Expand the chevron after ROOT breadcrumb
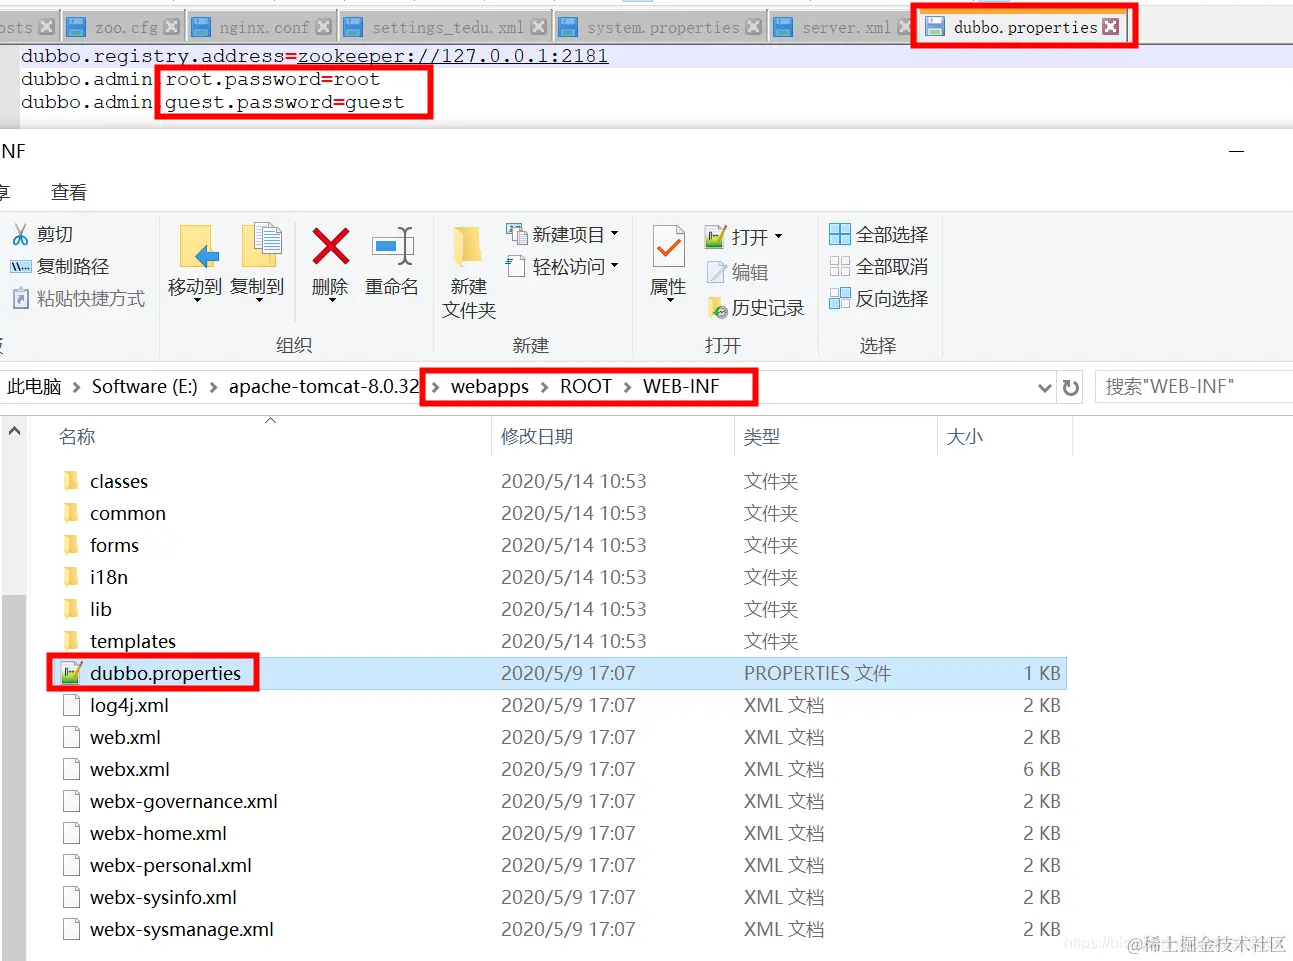 (x=627, y=387)
